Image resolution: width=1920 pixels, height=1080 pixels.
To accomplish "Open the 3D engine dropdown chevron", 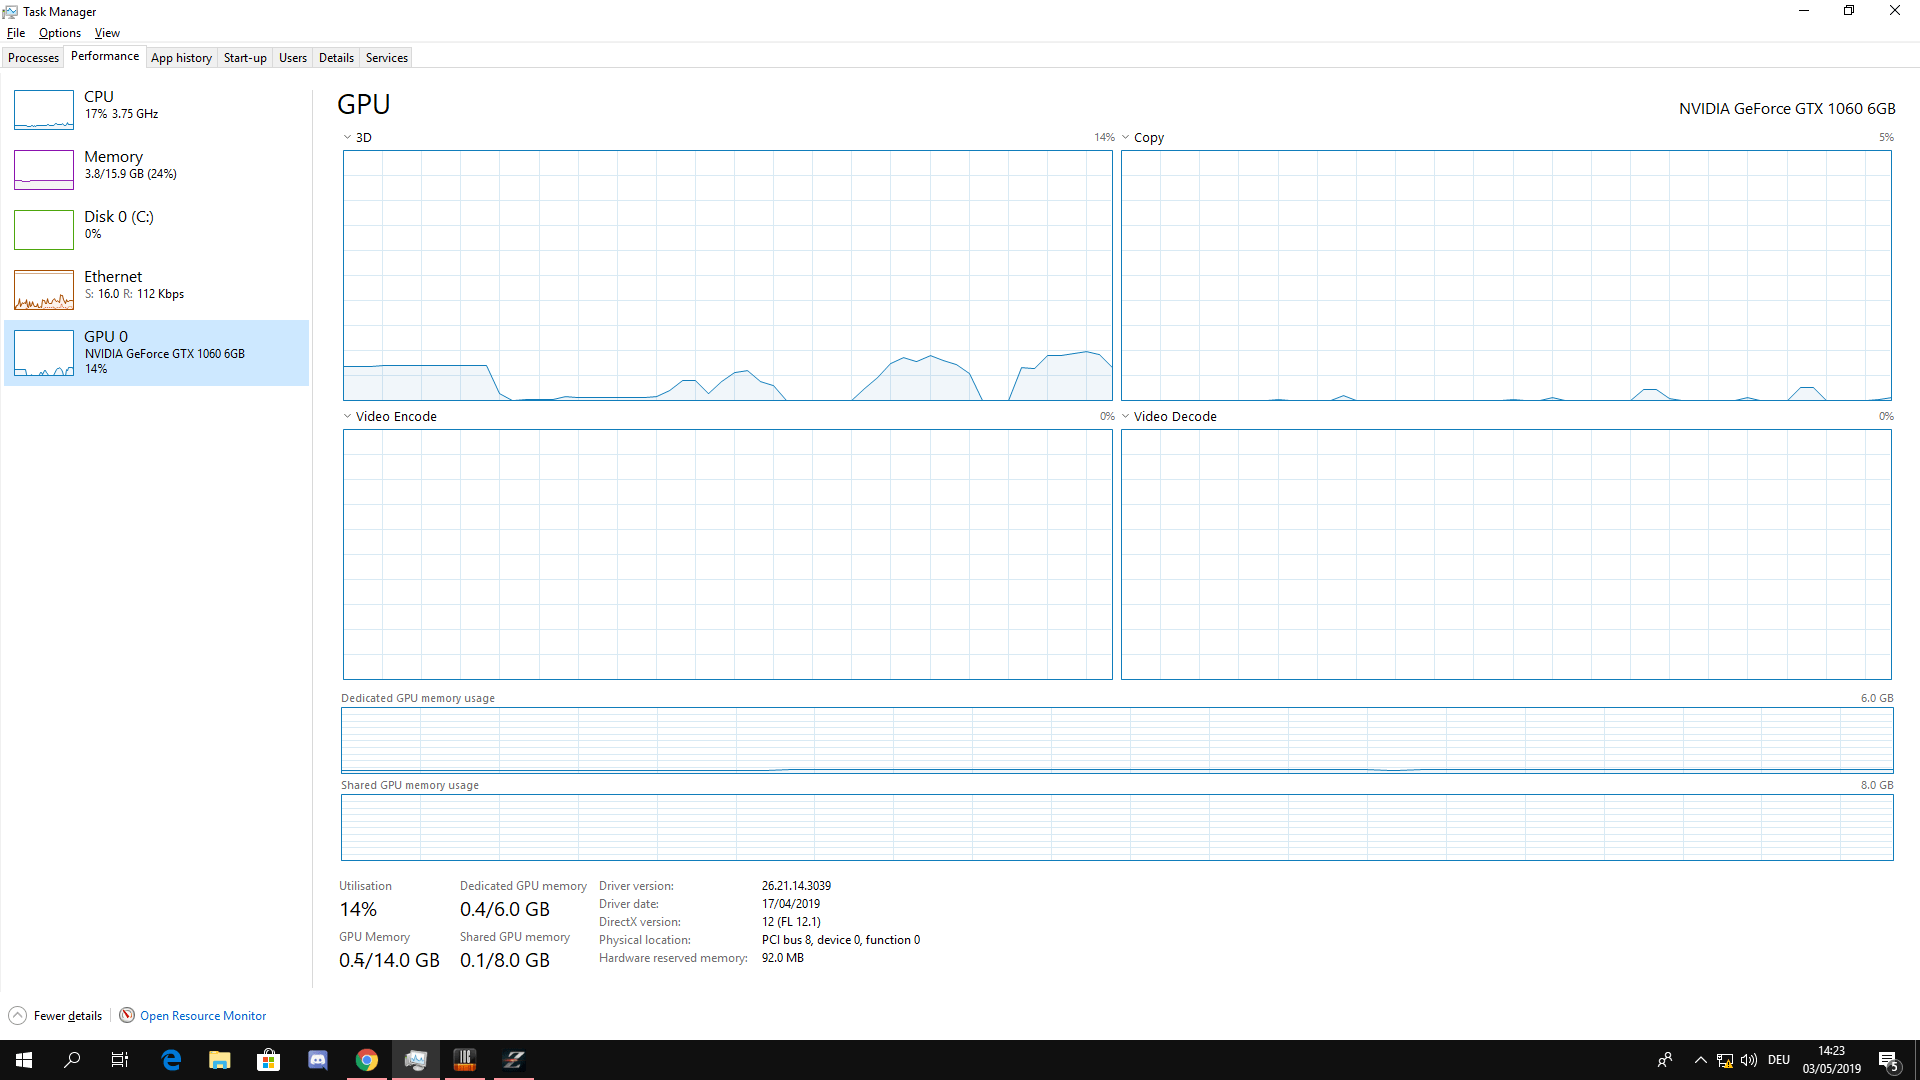I will point(347,138).
